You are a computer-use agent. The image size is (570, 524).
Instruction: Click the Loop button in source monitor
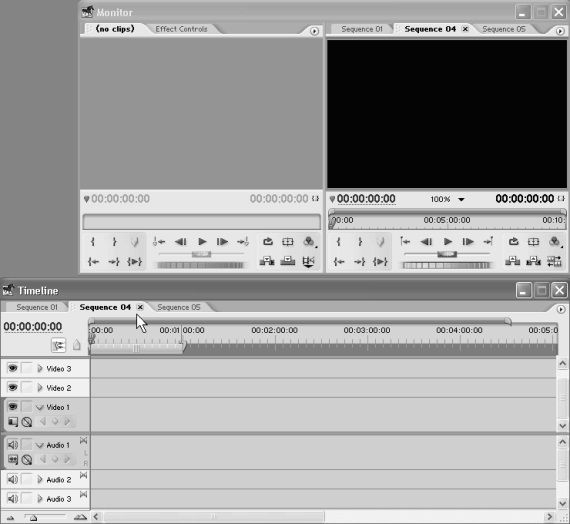click(268, 241)
